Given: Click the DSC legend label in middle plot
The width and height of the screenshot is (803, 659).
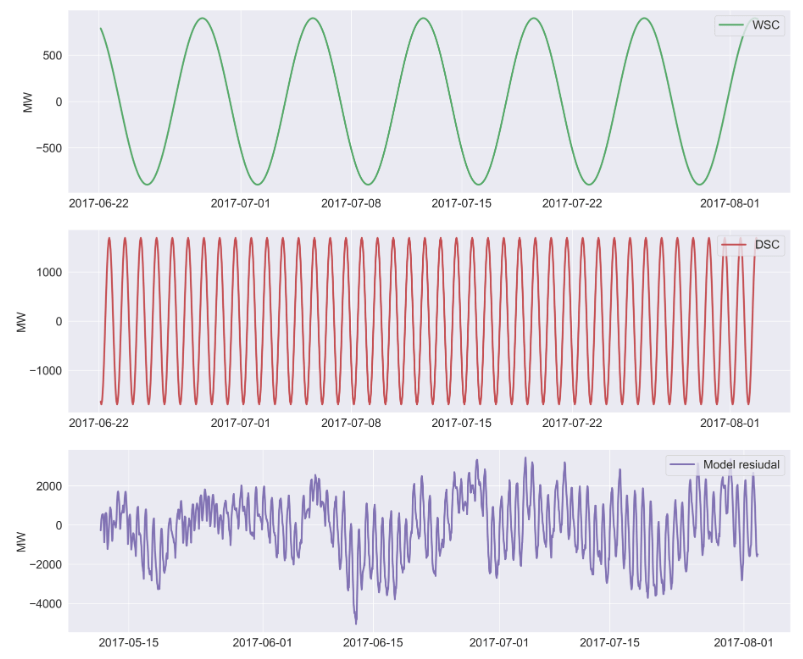Looking at the screenshot, I should [x=768, y=245].
